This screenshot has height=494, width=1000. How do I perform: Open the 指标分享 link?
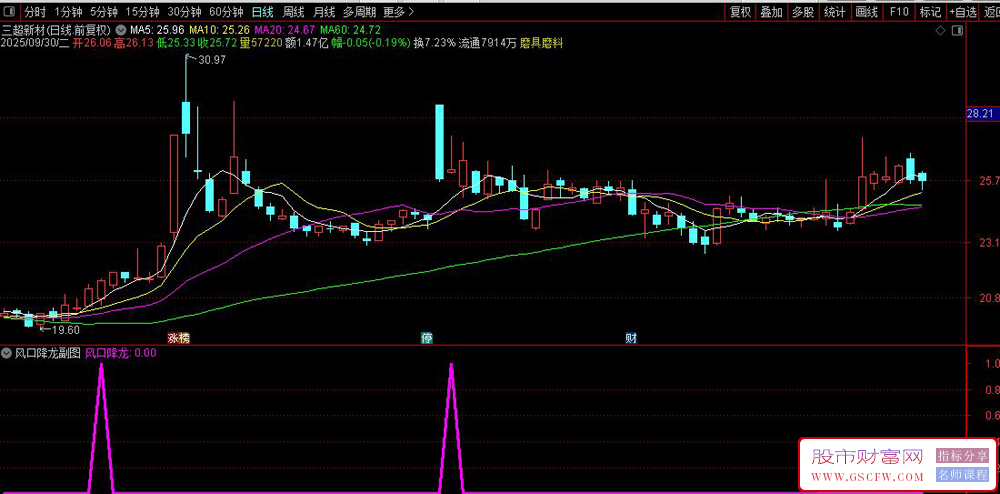(962, 455)
